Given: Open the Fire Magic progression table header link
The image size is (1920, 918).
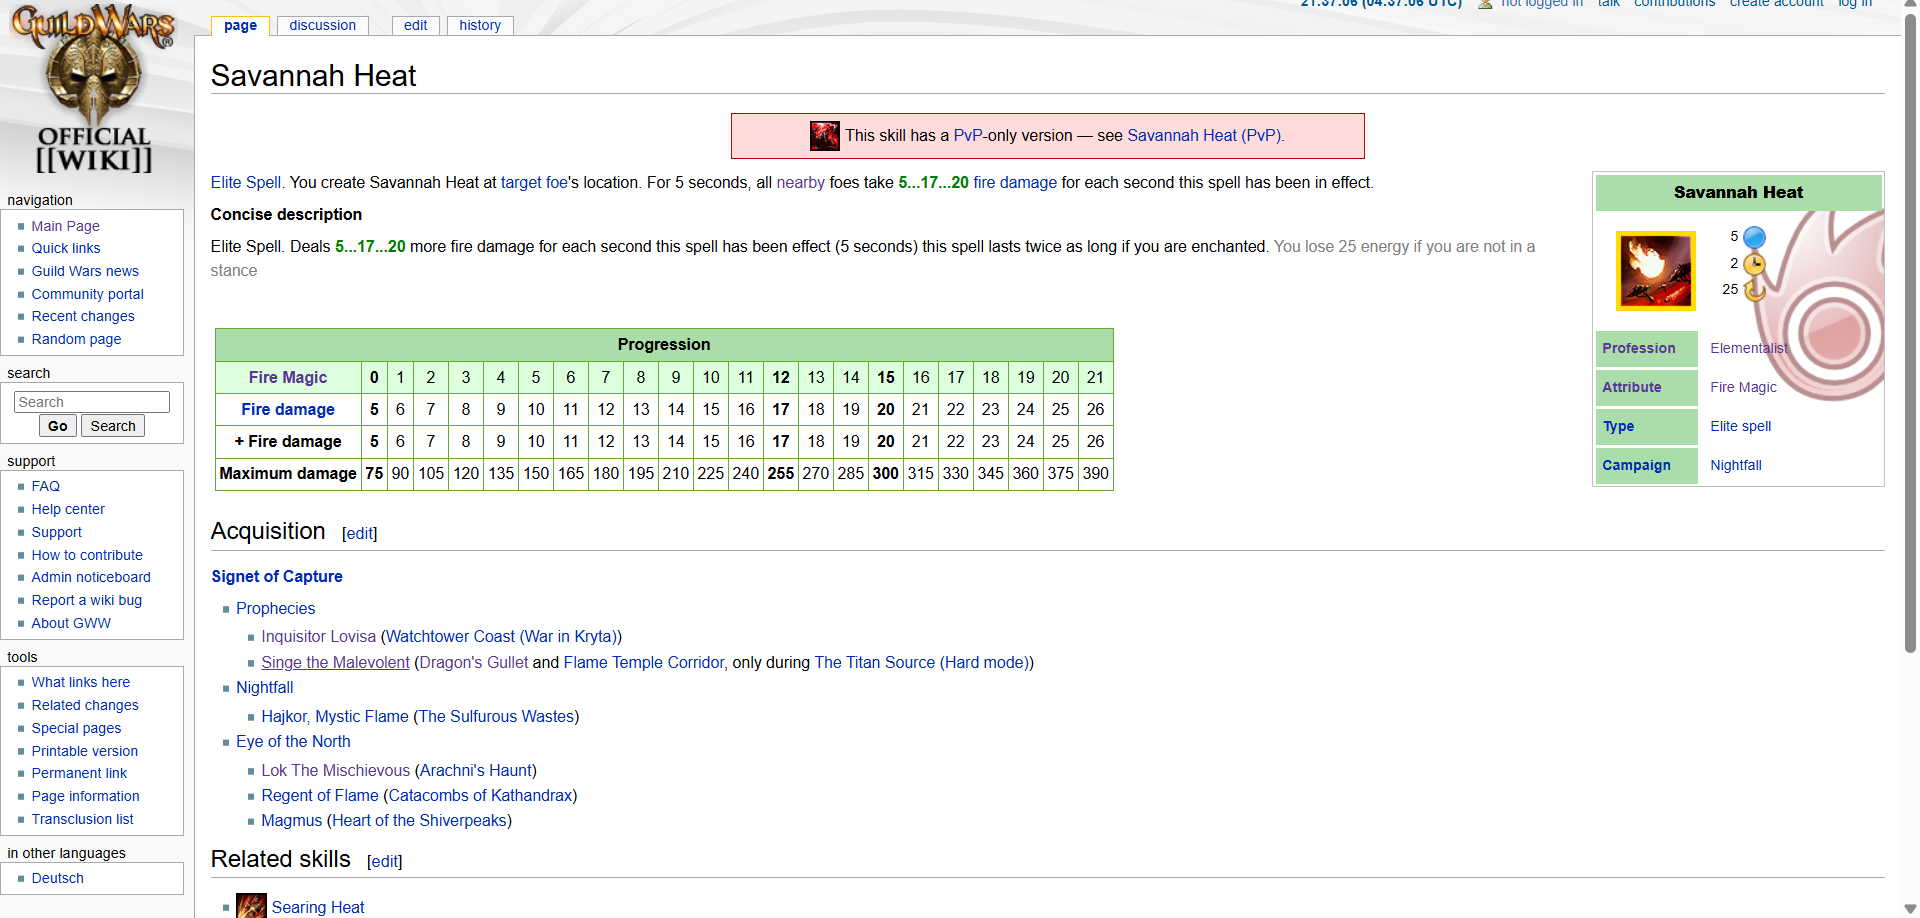Looking at the screenshot, I should pyautogui.click(x=288, y=377).
